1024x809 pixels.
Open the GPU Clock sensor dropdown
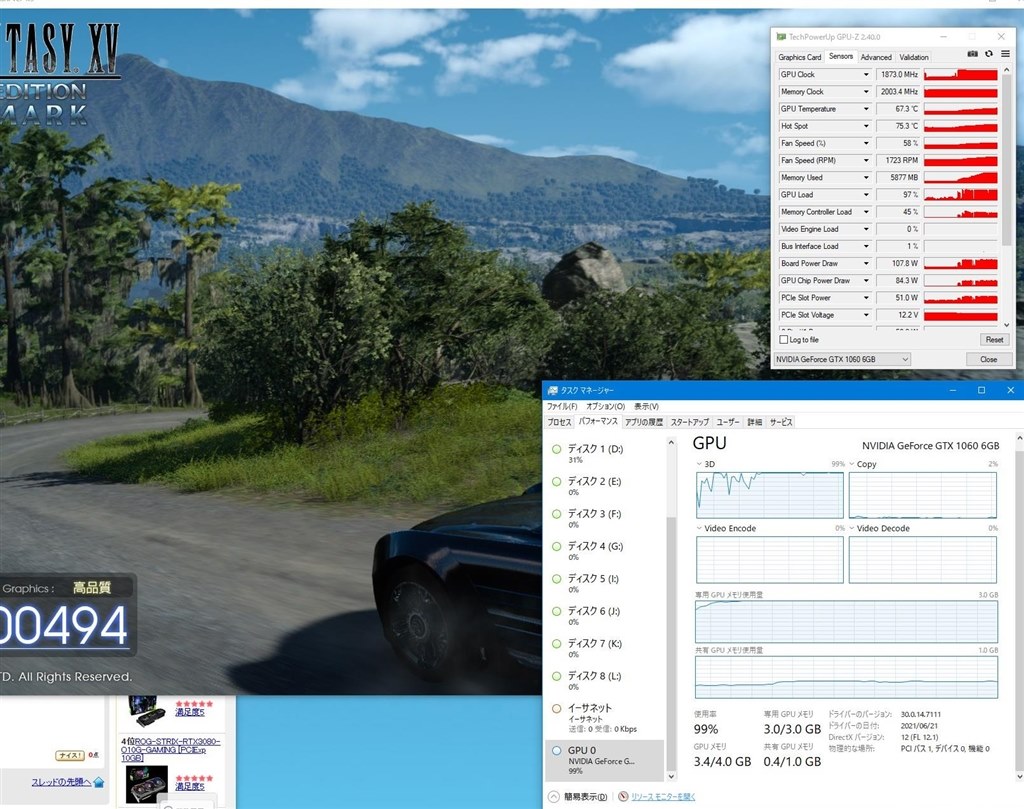pyautogui.click(x=866, y=74)
